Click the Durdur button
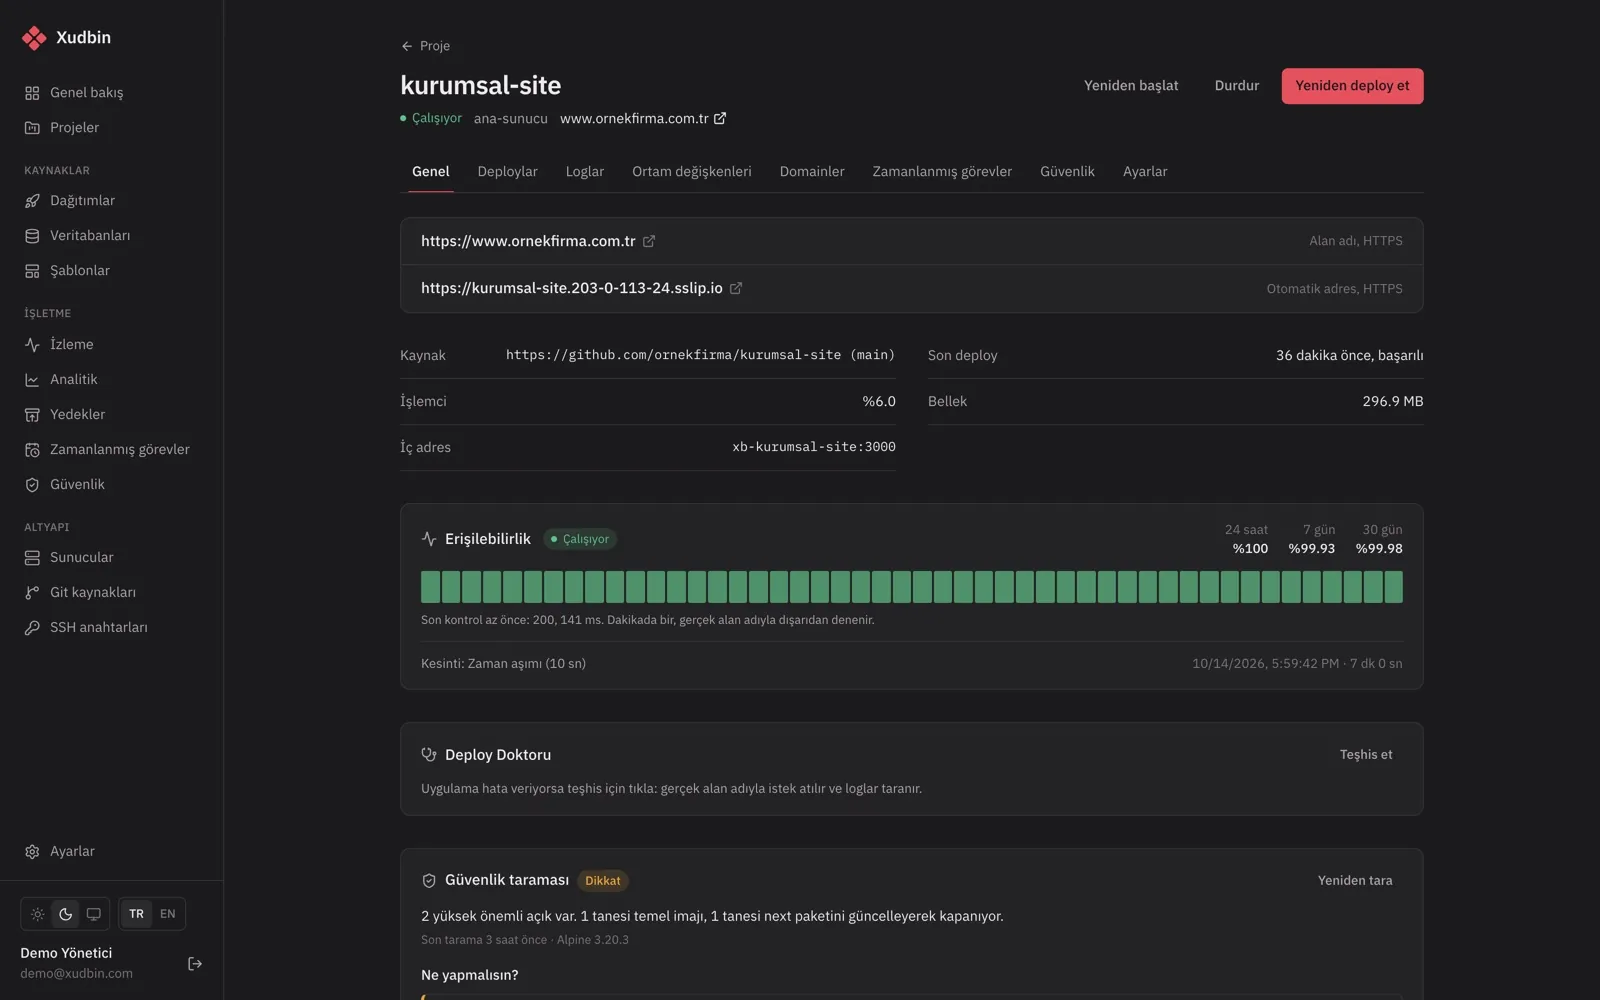 coord(1237,86)
